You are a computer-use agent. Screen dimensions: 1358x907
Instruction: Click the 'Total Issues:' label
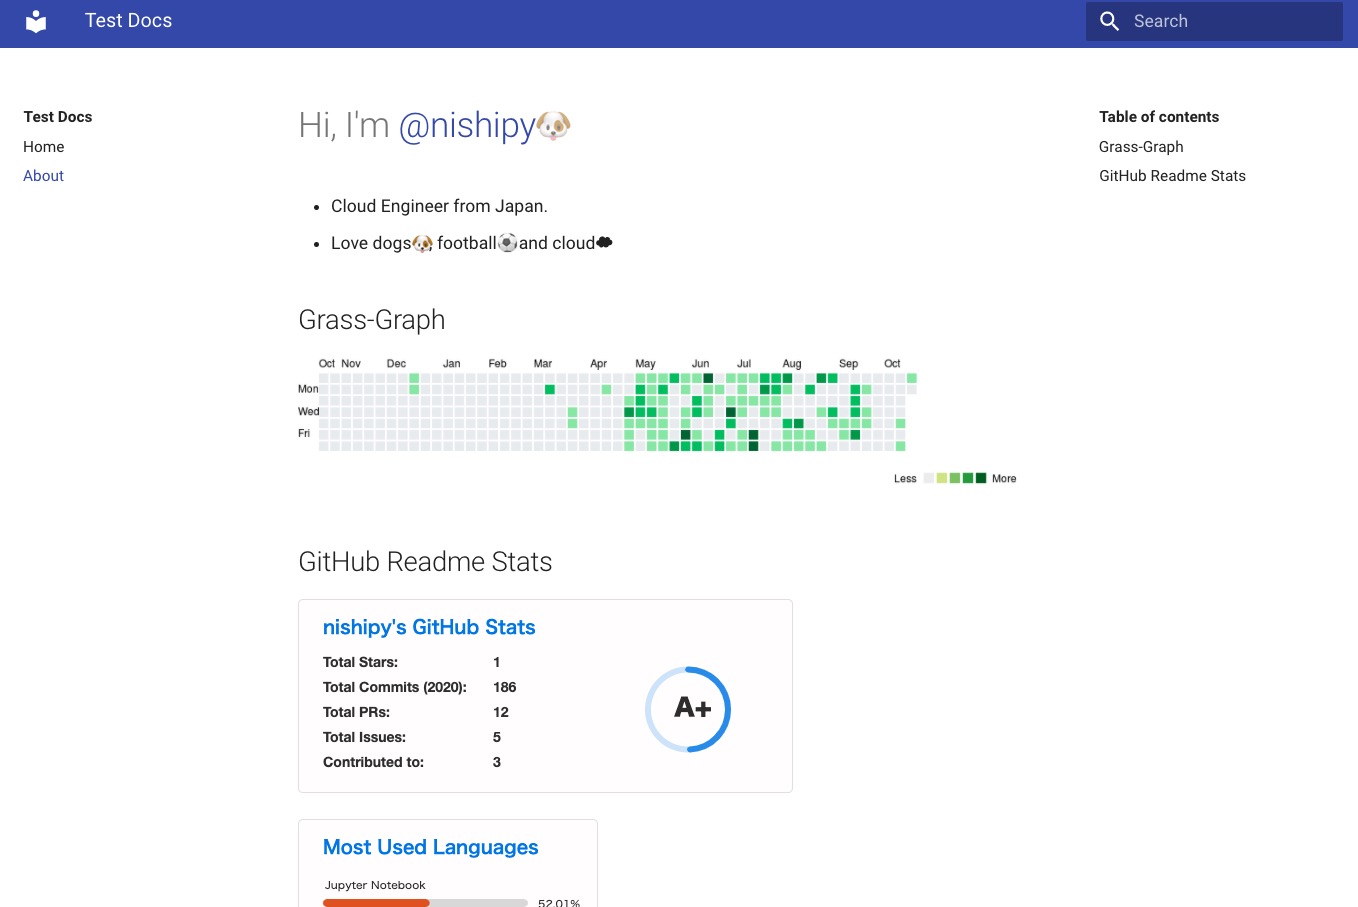click(364, 737)
